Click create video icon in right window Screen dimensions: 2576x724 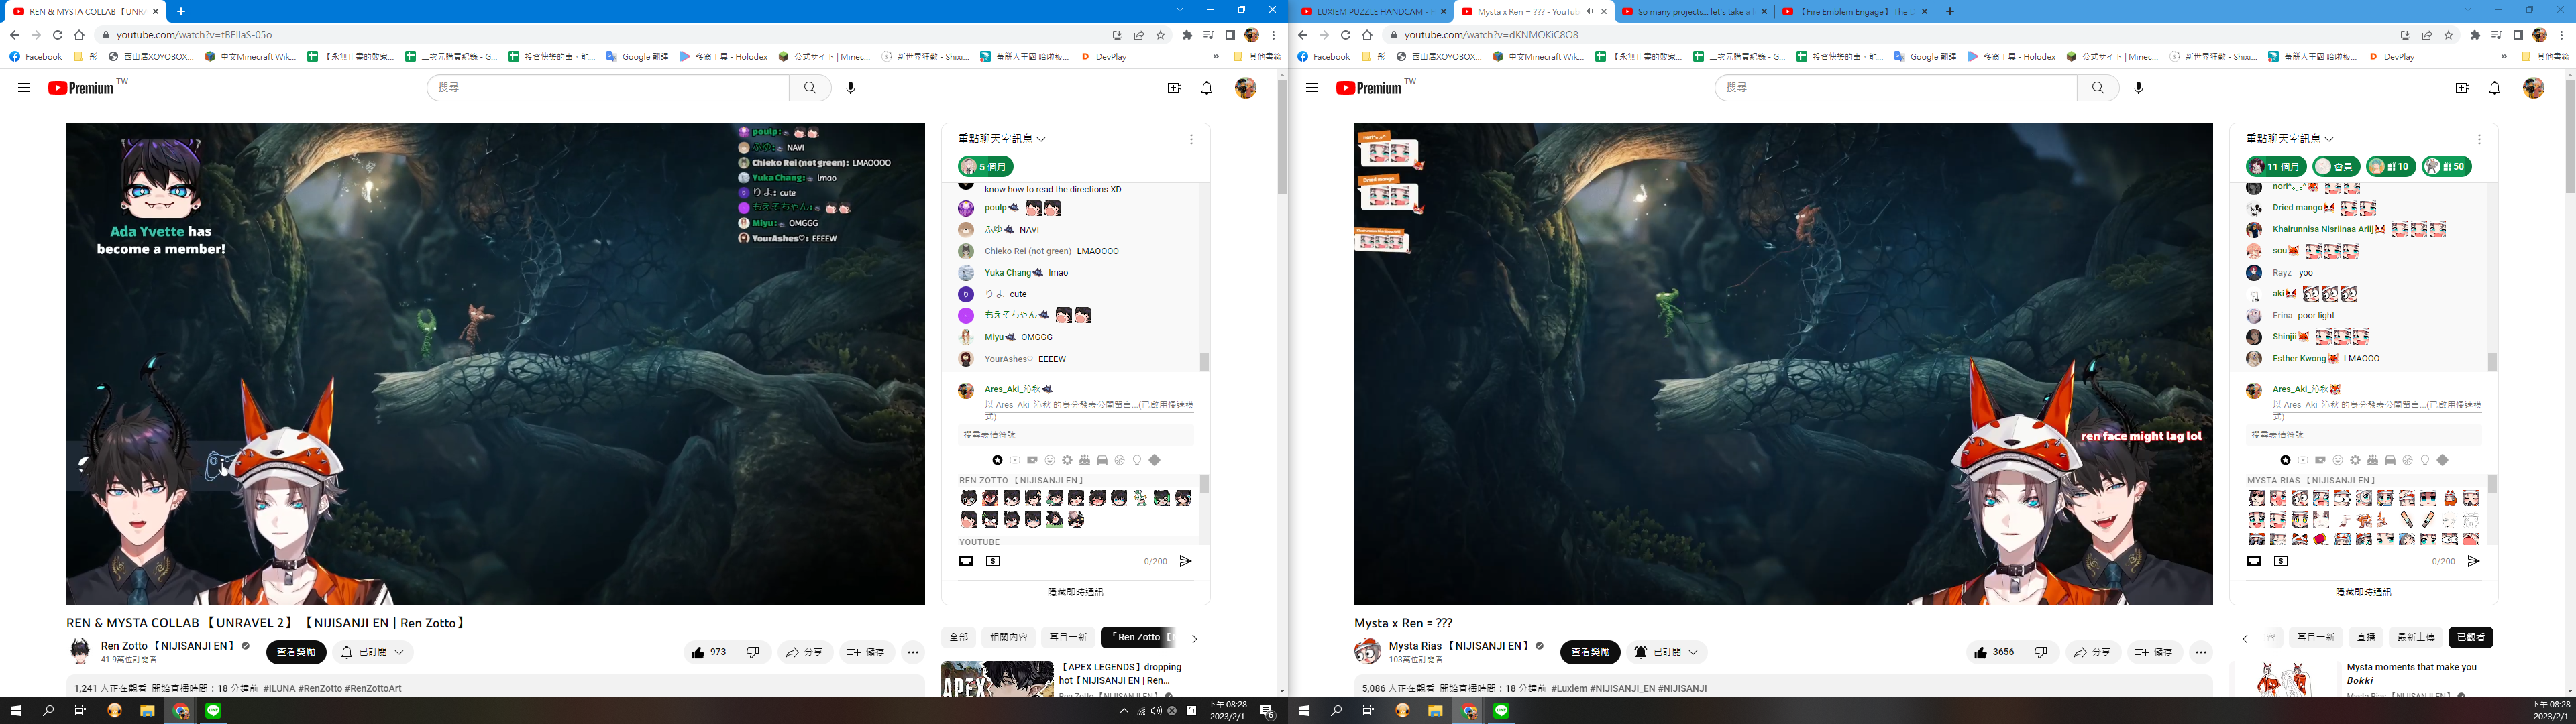point(2463,88)
